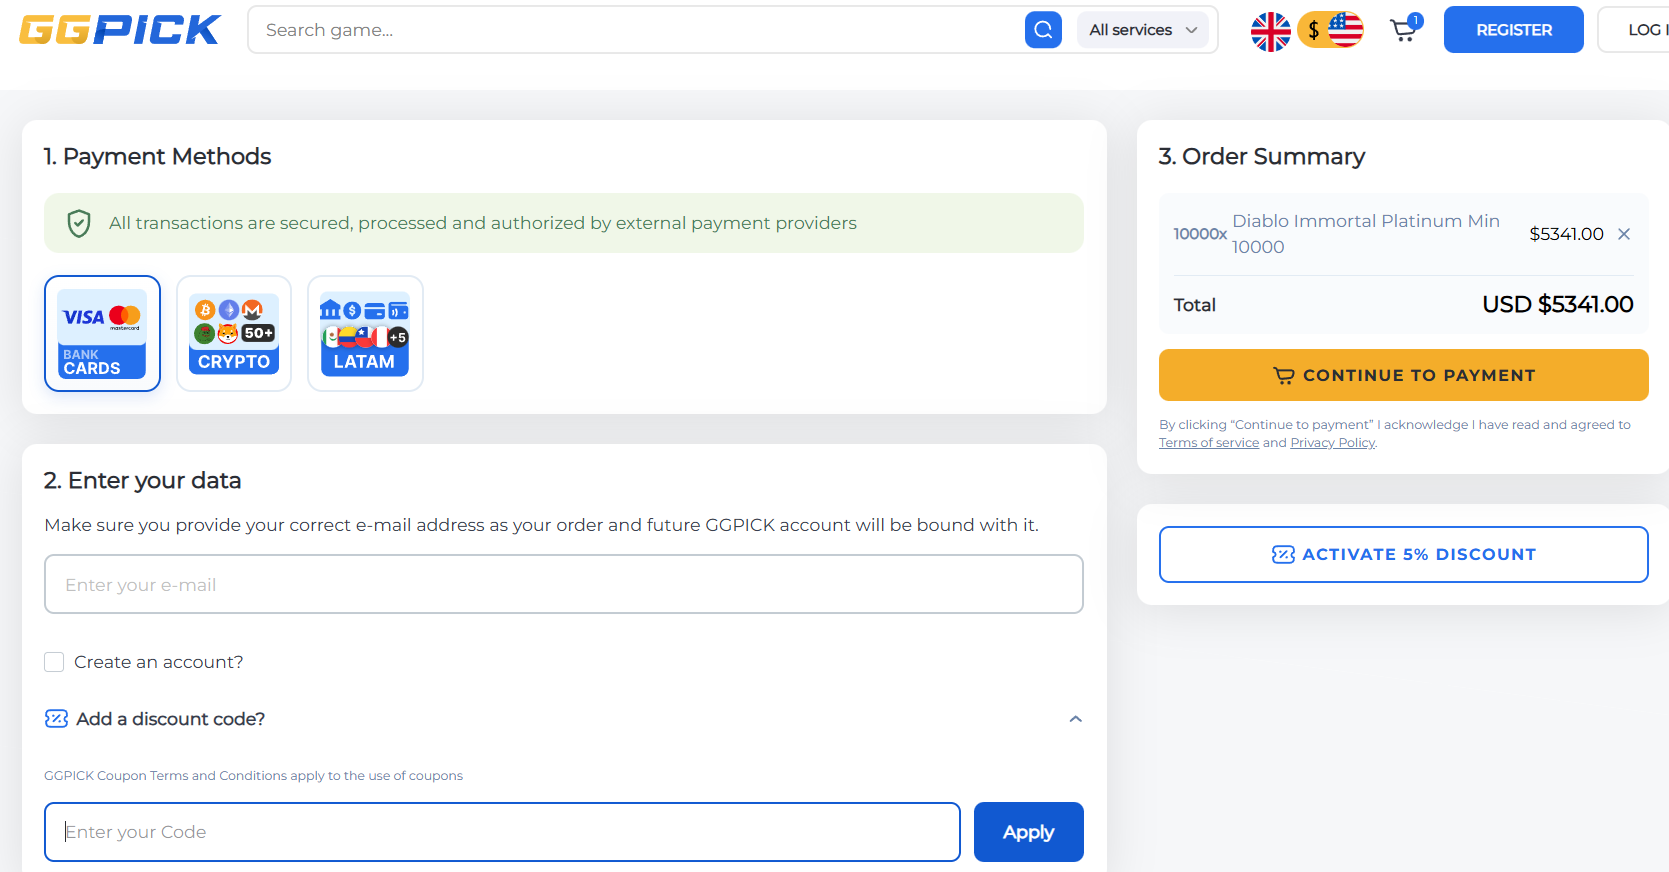1669x872 pixels.
Task: Open the All services dropdown
Action: (x=1142, y=30)
